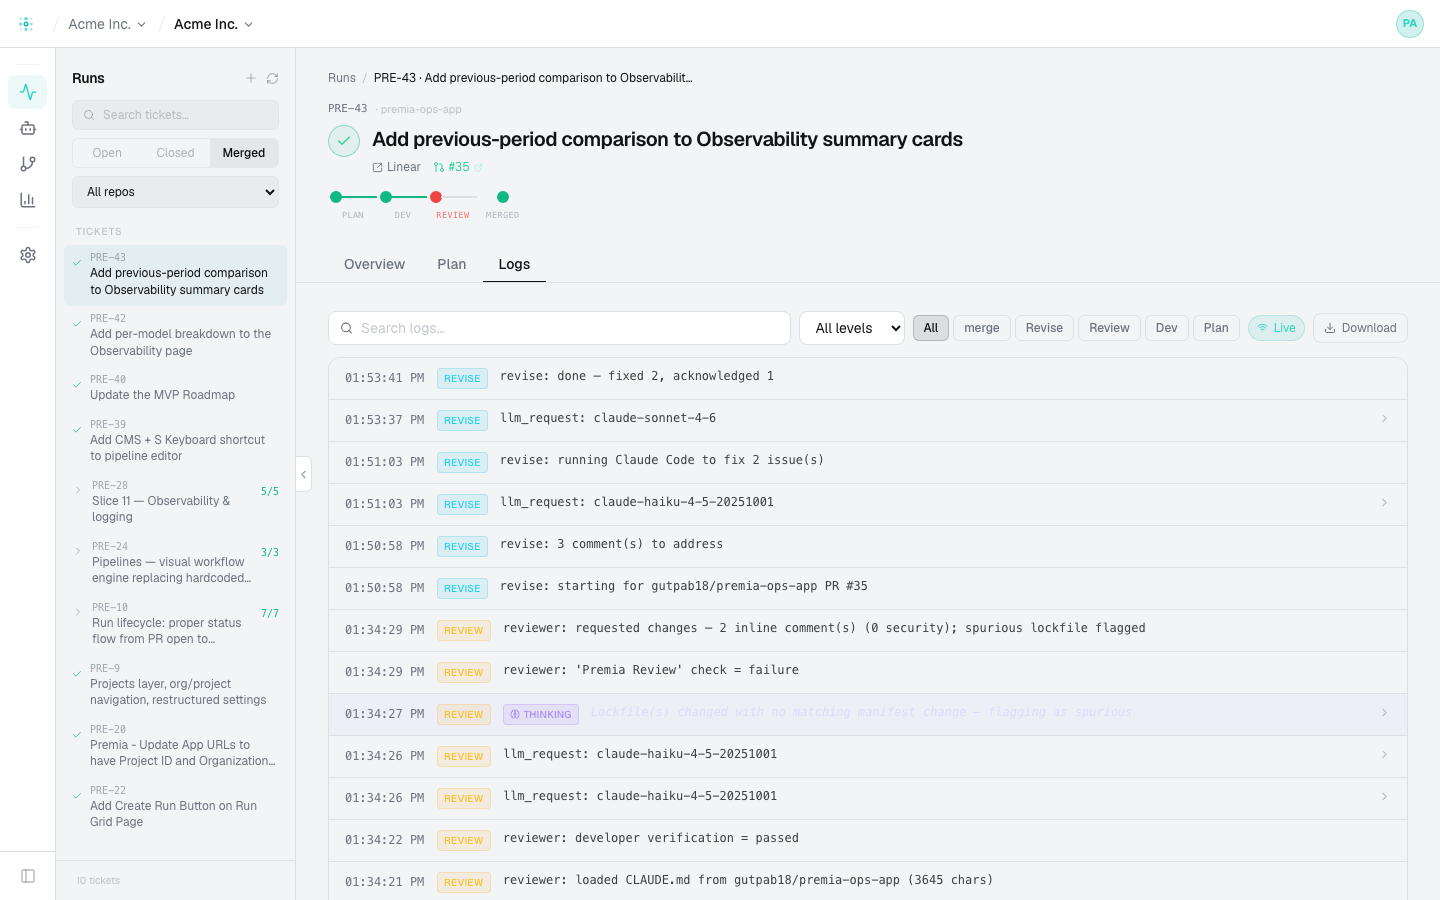Open the Linear ticket link
Screen dimensions: 1440x900
(397, 167)
